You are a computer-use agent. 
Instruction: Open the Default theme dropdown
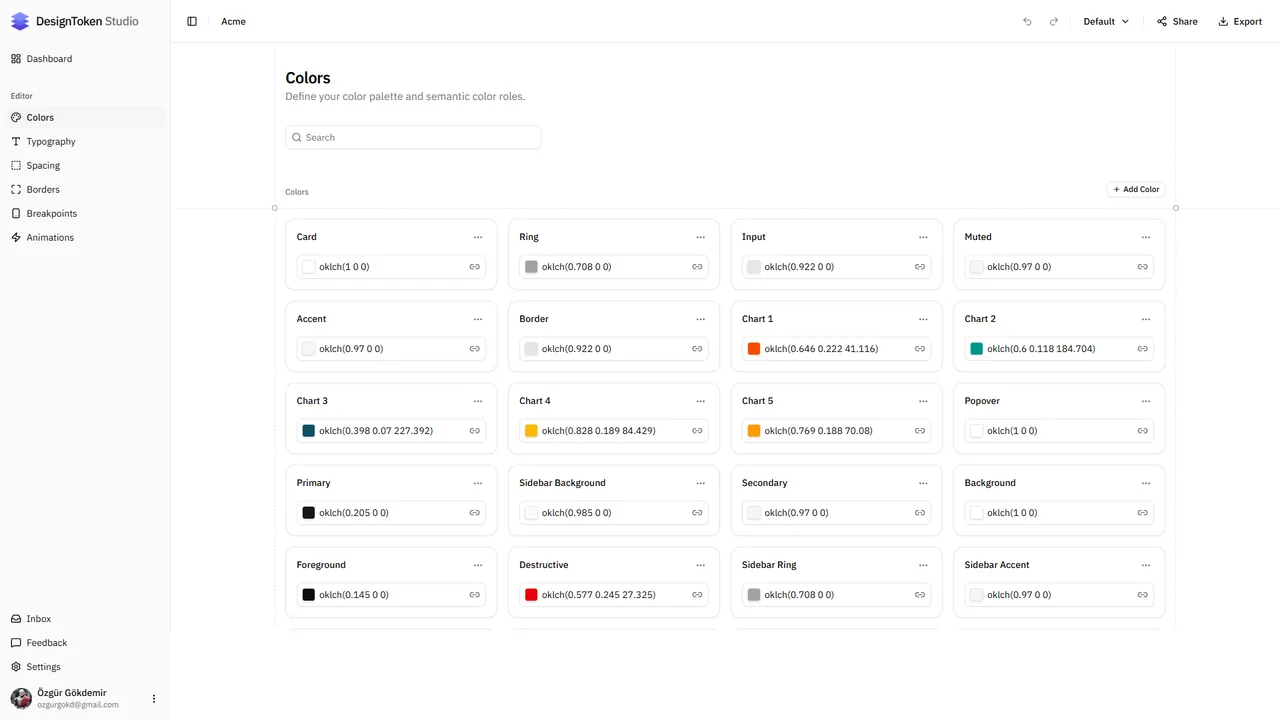click(x=1104, y=21)
